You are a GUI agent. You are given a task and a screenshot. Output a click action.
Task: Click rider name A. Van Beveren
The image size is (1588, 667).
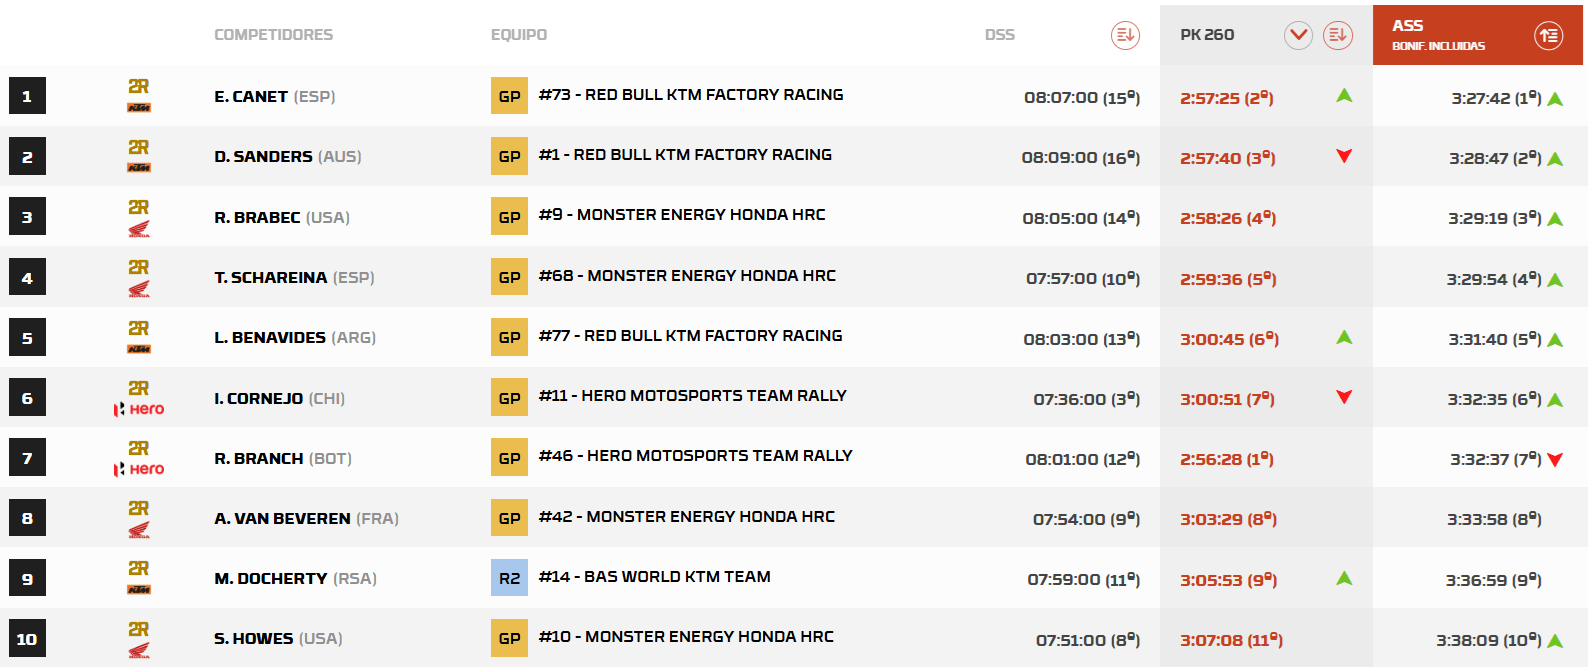coord(282,519)
